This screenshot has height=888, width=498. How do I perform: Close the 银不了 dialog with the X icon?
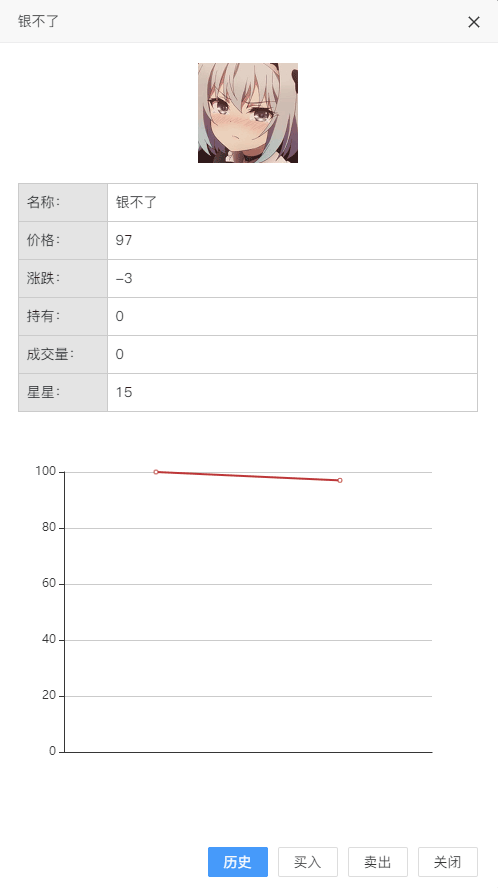474,22
